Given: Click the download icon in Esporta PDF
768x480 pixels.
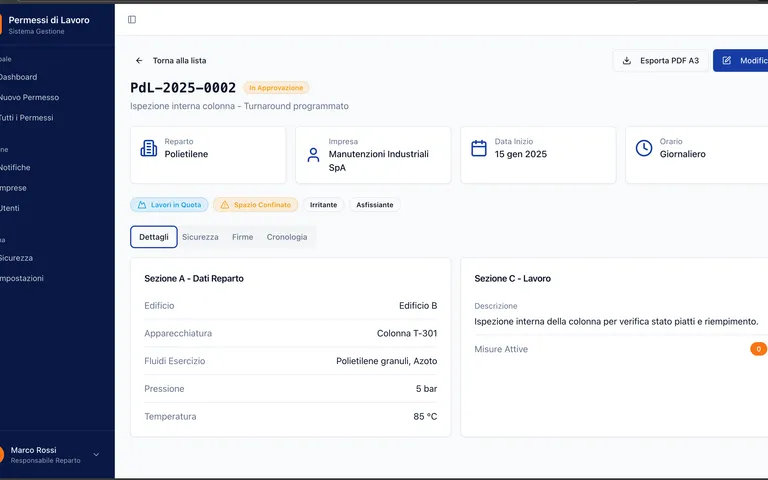Looking at the screenshot, I should [x=626, y=61].
